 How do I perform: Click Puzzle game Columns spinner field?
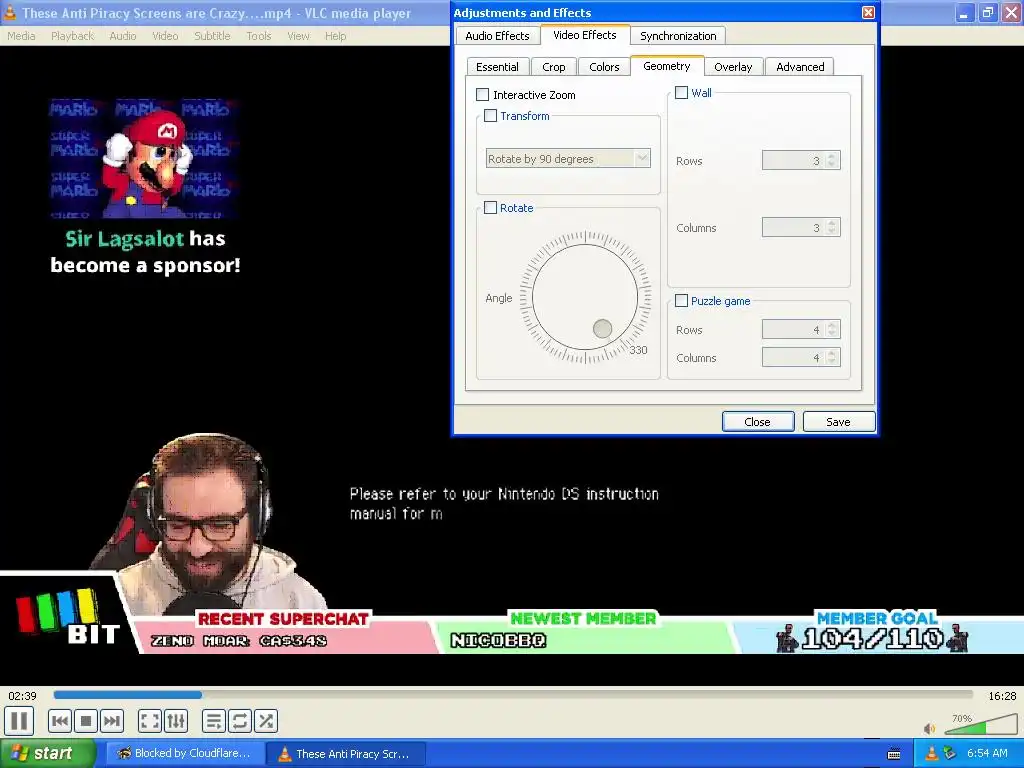coord(801,357)
